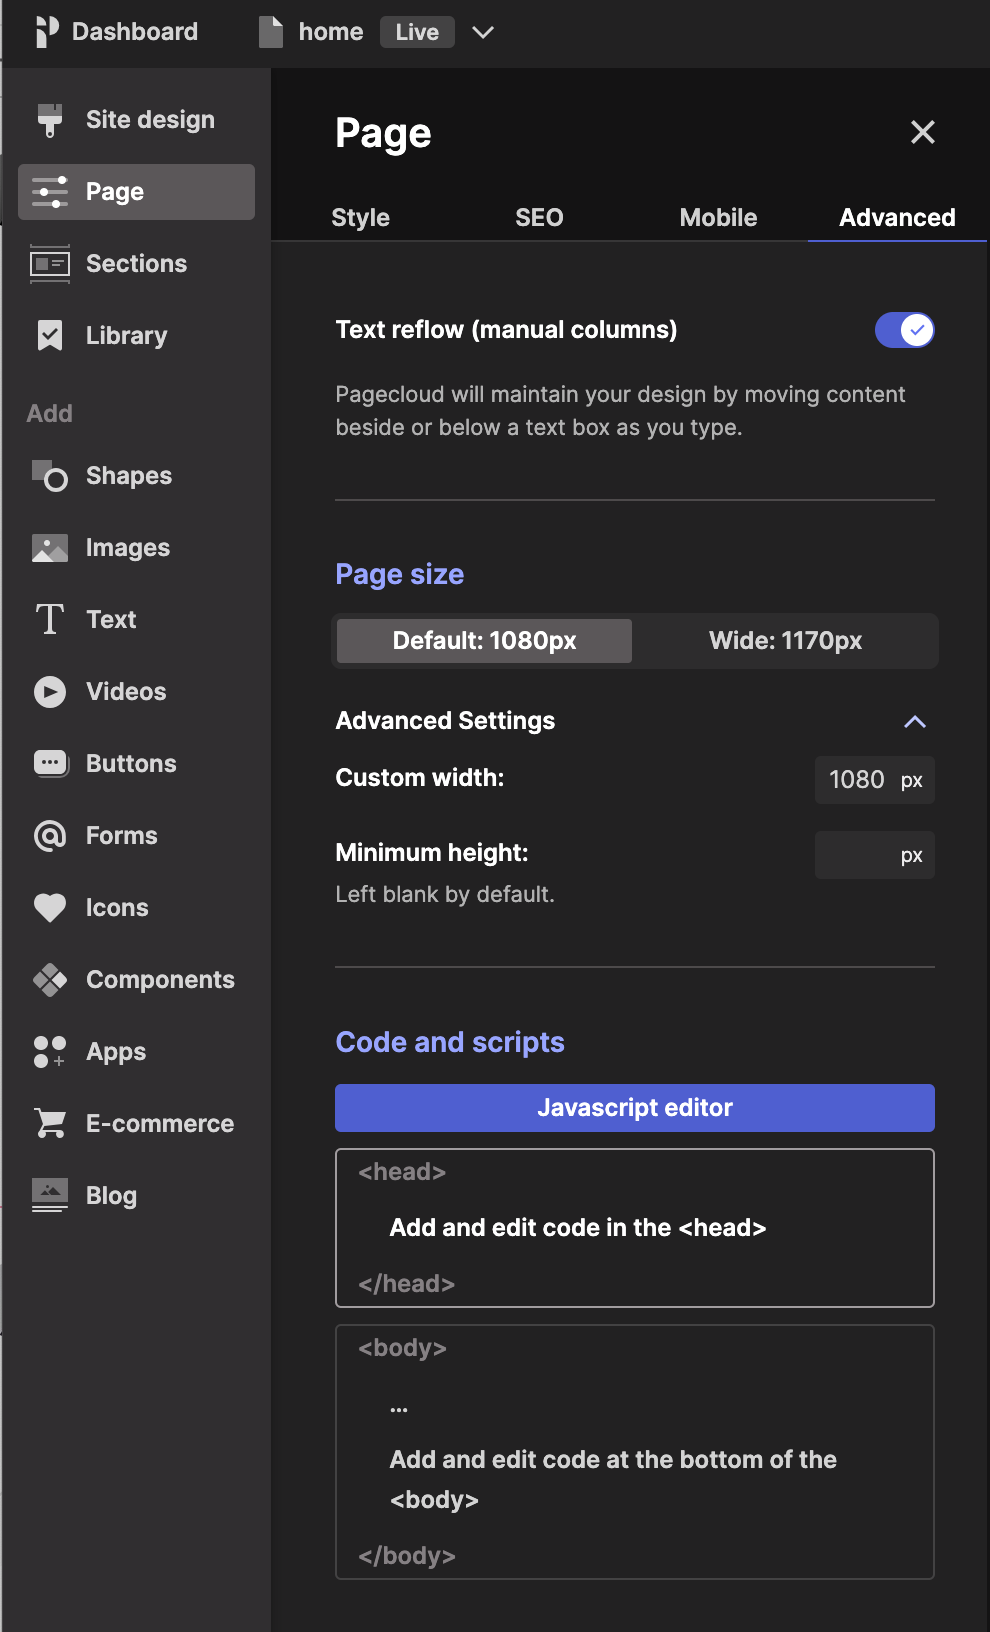The image size is (990, 1632).
Task: Switch to the SEO tab
Action: 539,218
